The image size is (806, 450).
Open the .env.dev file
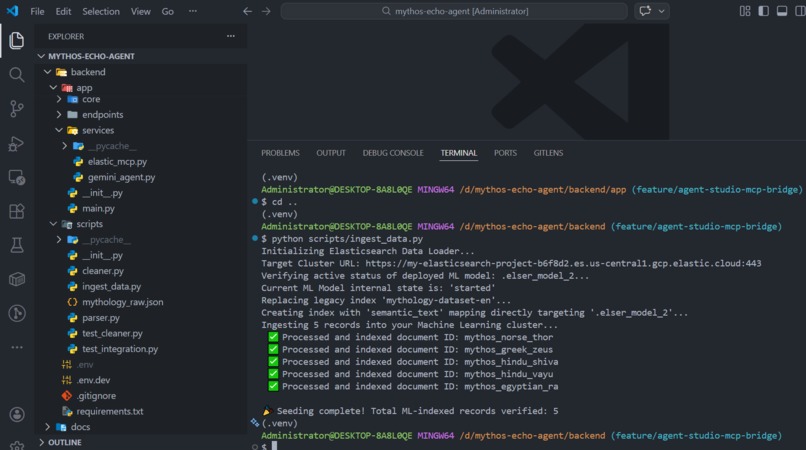click(93, 380)
